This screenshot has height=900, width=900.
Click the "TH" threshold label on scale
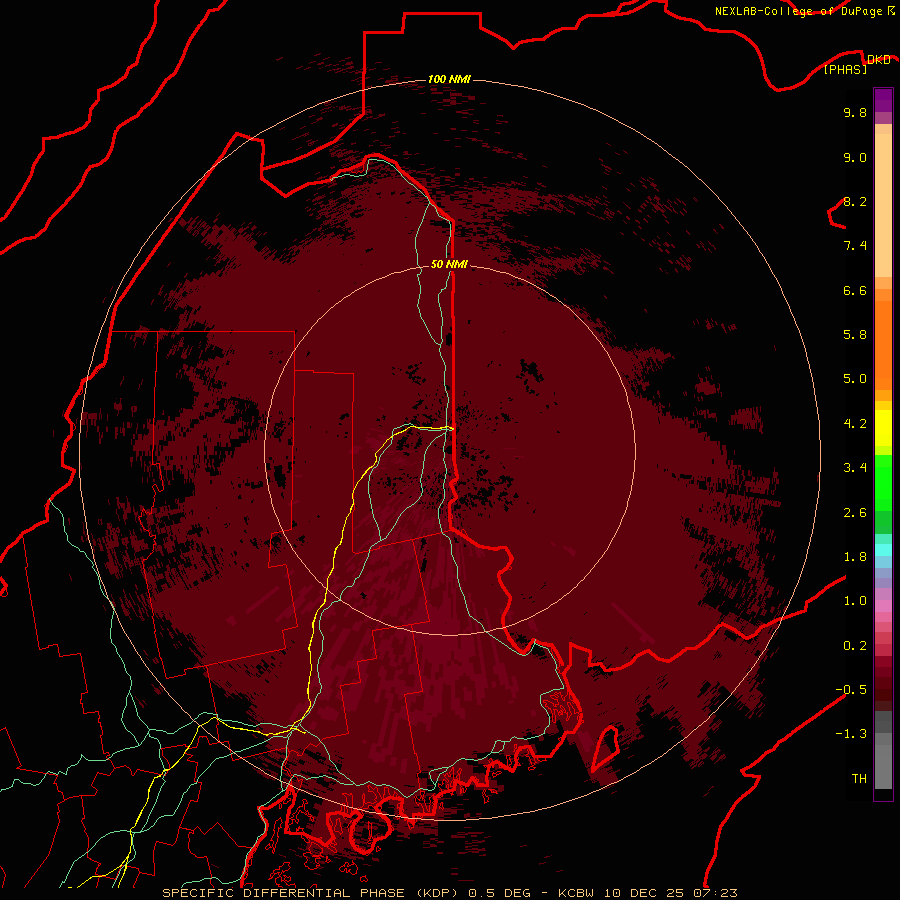pos(859,779)
